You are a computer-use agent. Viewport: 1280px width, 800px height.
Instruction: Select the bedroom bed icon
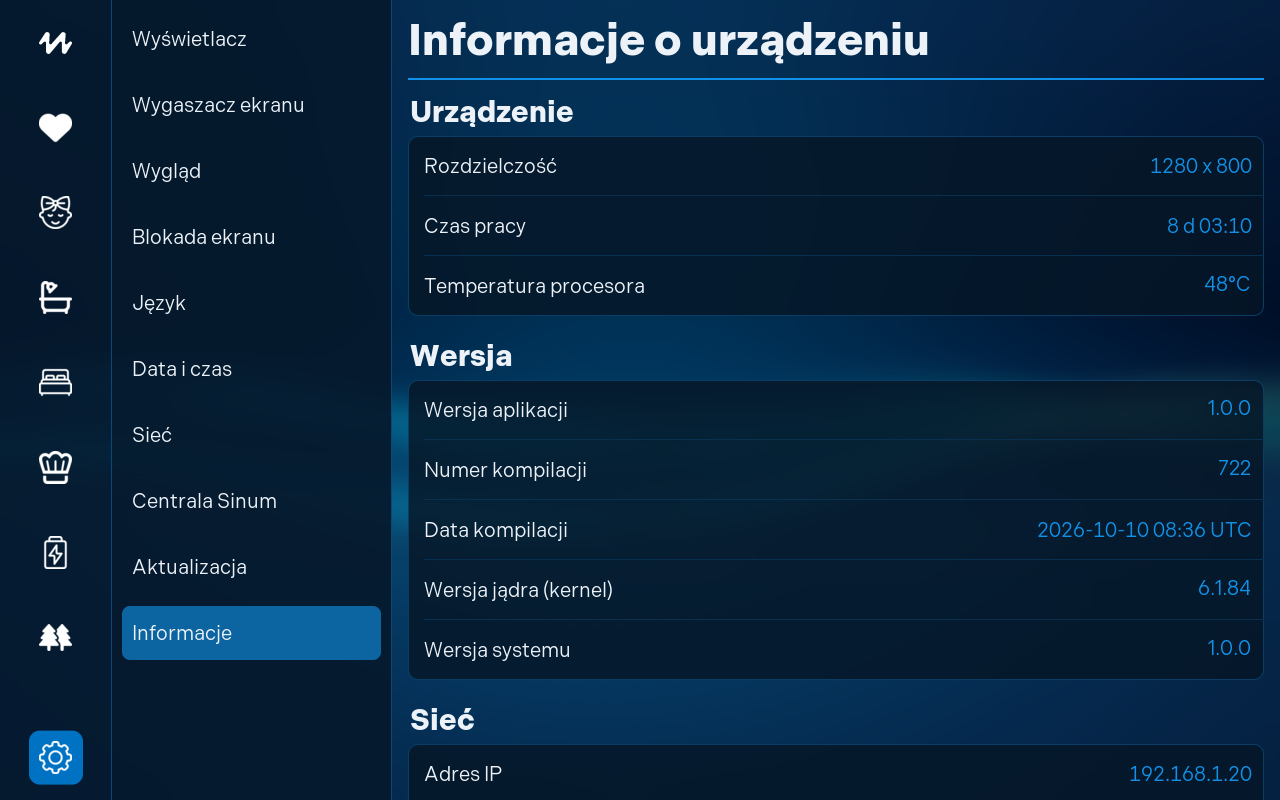(x=55, y=382)
